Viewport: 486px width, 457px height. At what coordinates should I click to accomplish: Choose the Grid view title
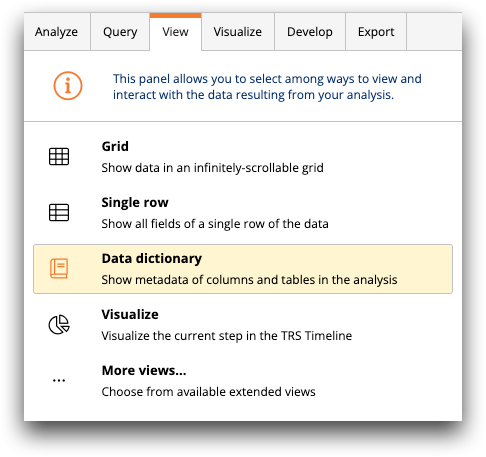pyautogui.click(x=115, y=146)
